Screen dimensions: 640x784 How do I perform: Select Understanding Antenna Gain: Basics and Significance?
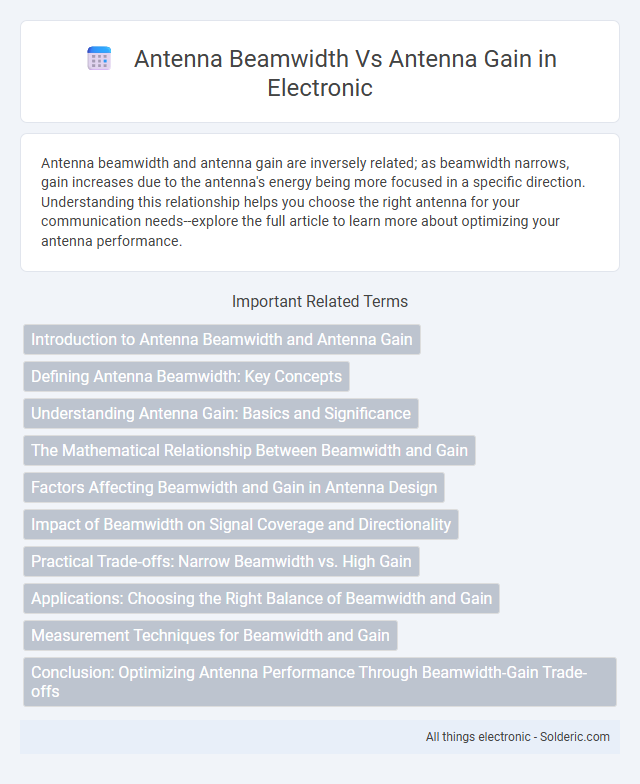[x=220, y=414]
